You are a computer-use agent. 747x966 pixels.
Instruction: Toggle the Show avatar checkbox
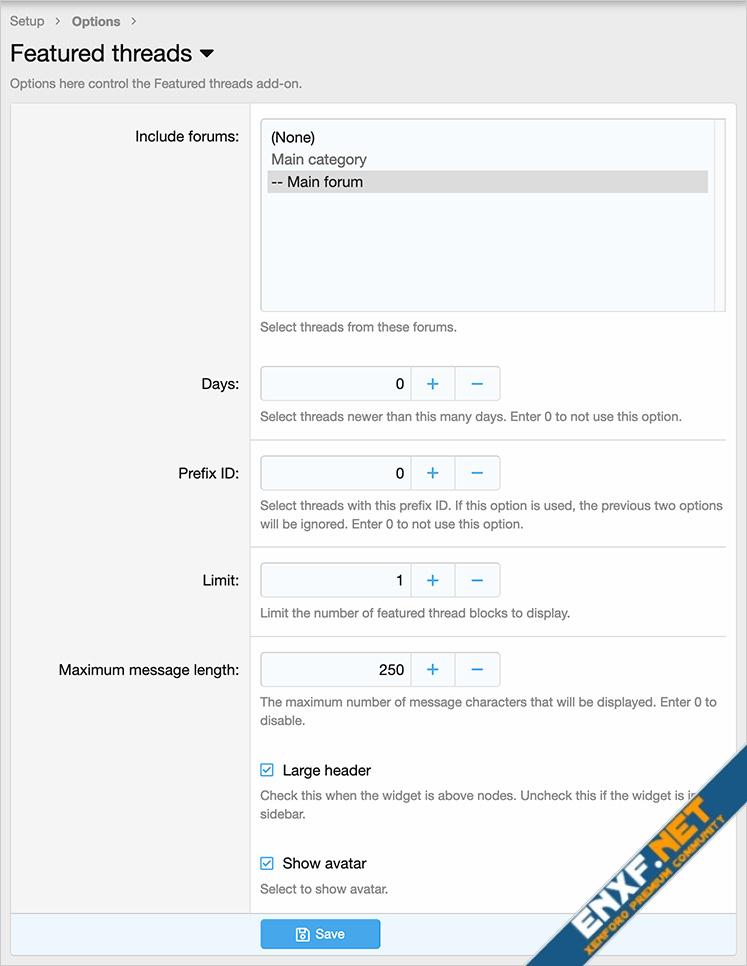267,863
